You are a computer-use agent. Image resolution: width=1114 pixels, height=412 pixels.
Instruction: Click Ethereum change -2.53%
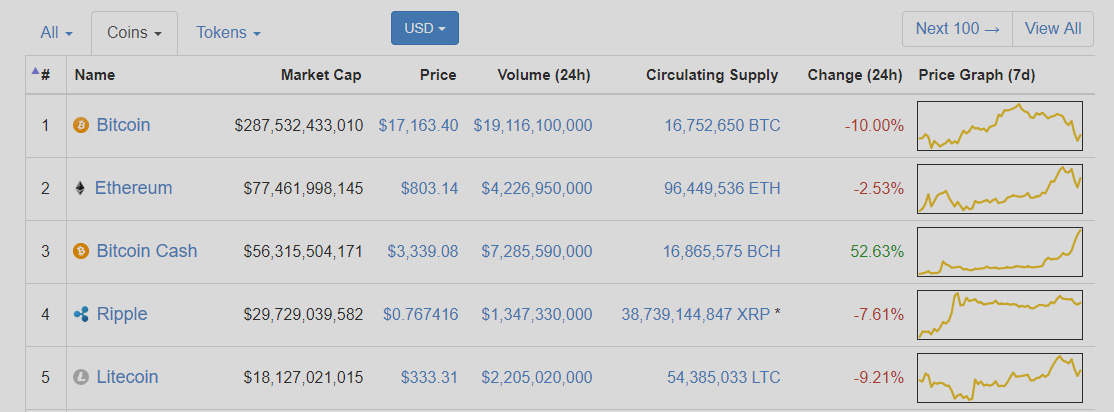point(879,188)
